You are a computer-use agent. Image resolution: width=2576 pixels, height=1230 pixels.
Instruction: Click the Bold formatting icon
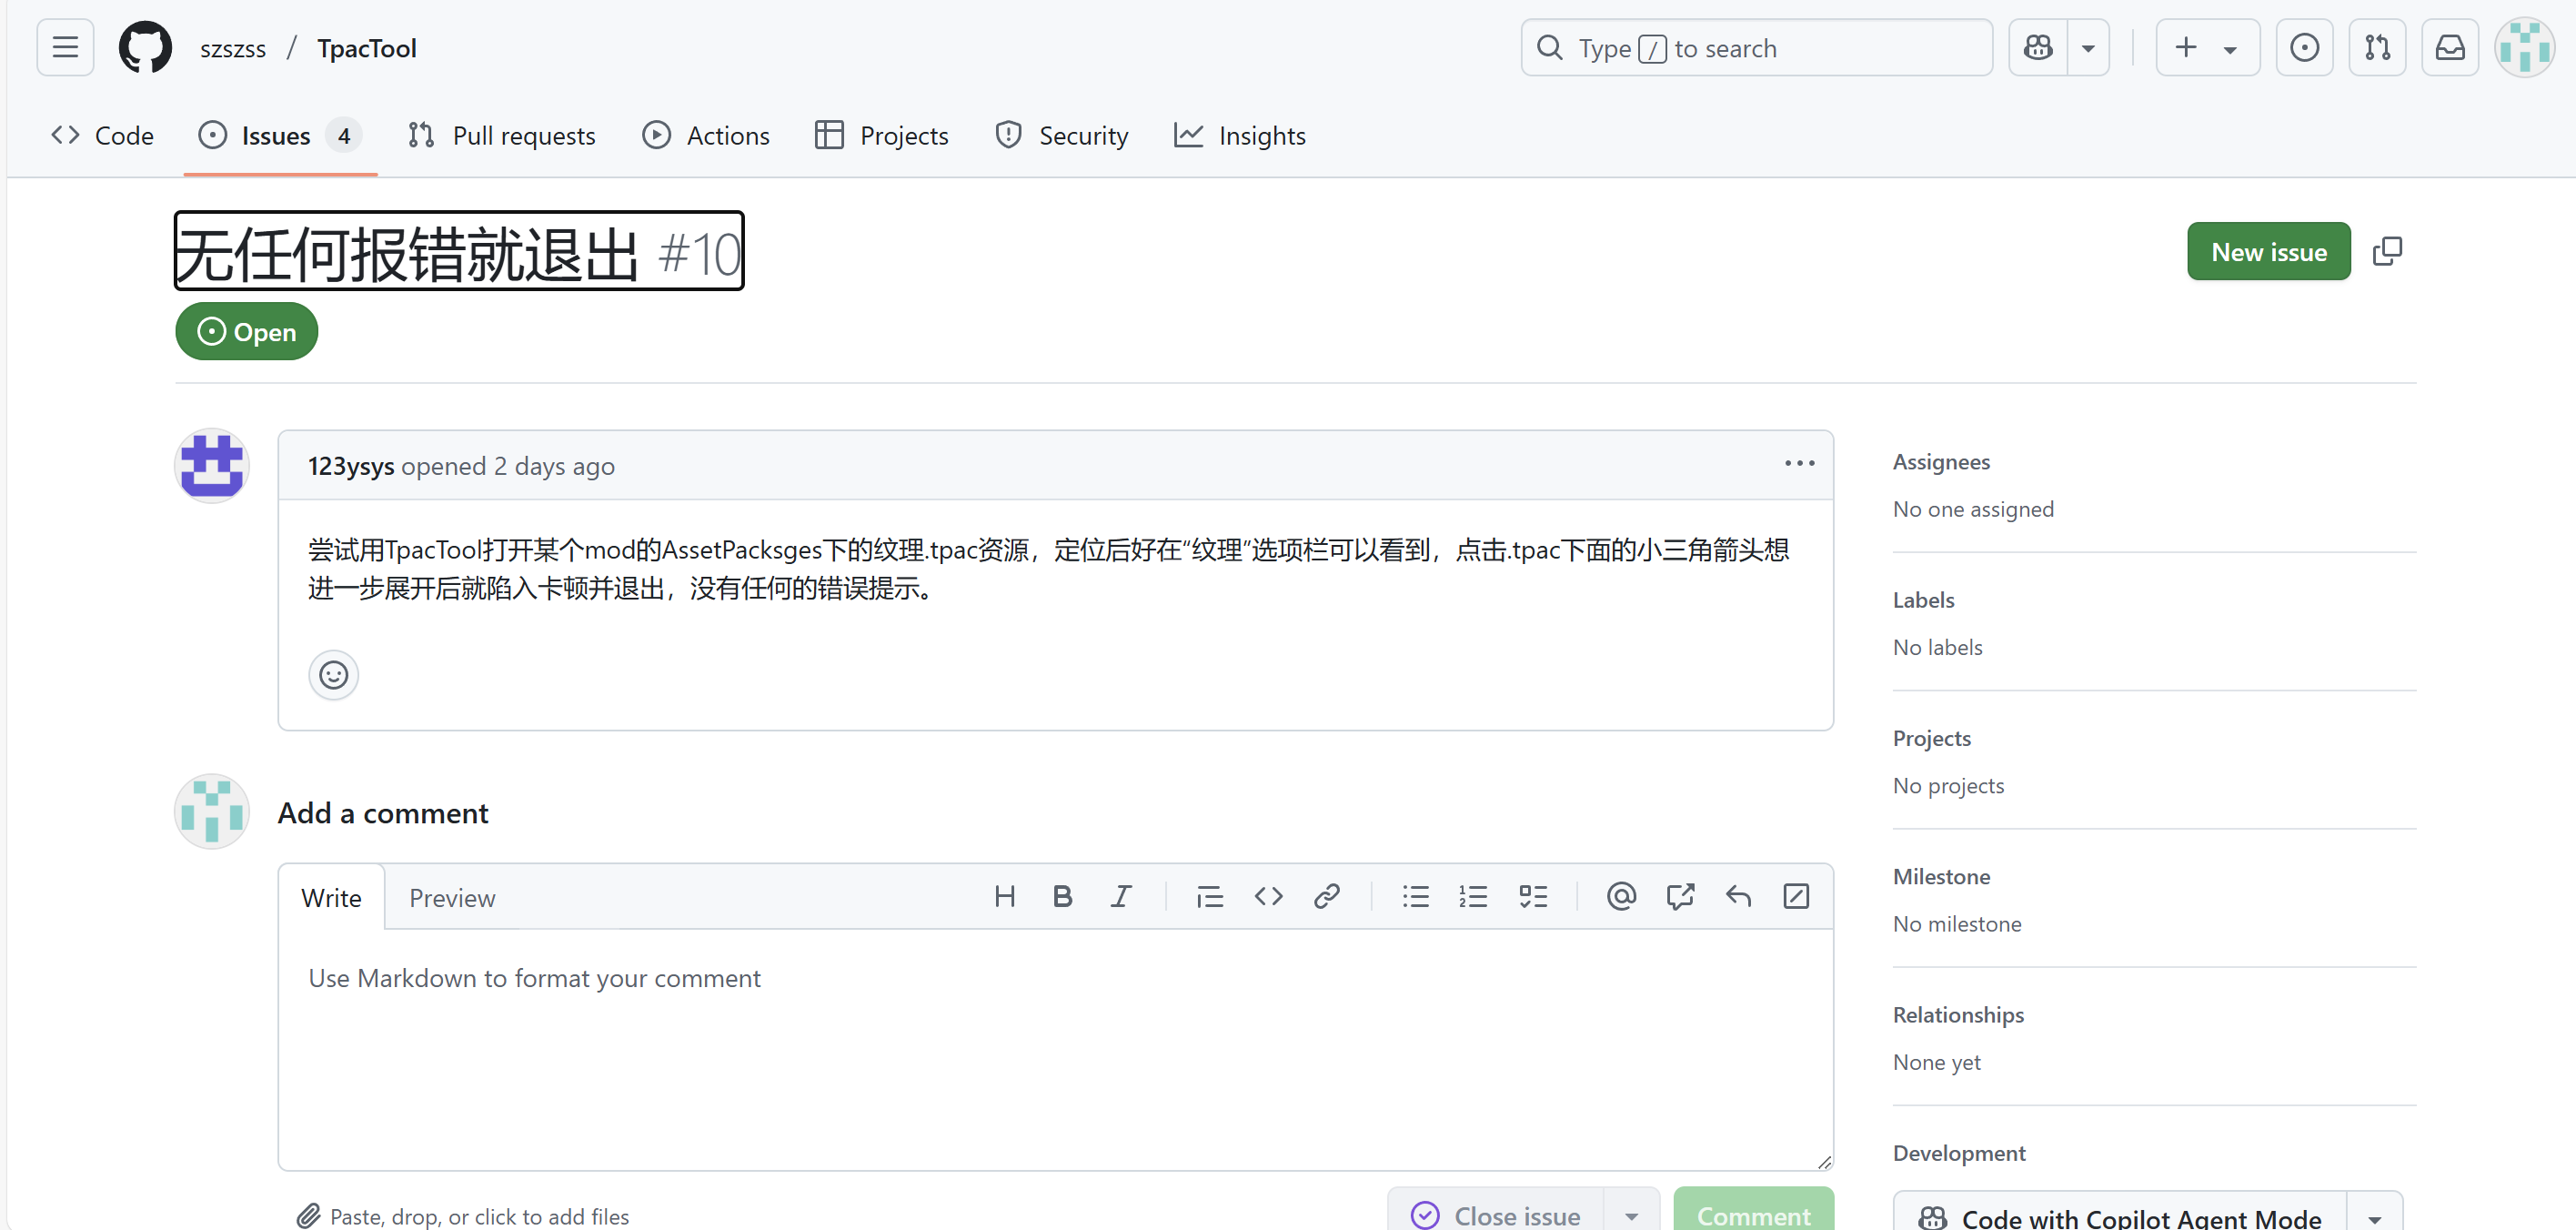click(1062, 896)
